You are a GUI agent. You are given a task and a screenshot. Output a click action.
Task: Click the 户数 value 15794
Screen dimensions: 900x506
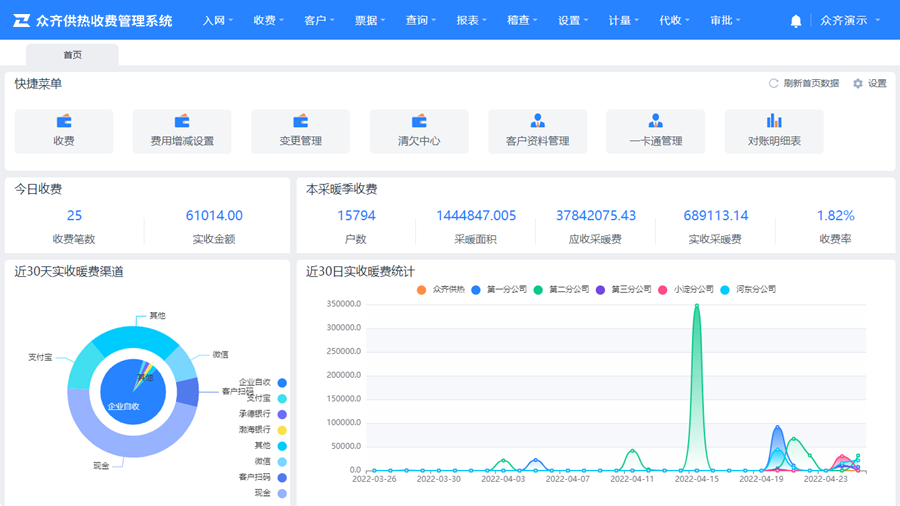(356, 216)
